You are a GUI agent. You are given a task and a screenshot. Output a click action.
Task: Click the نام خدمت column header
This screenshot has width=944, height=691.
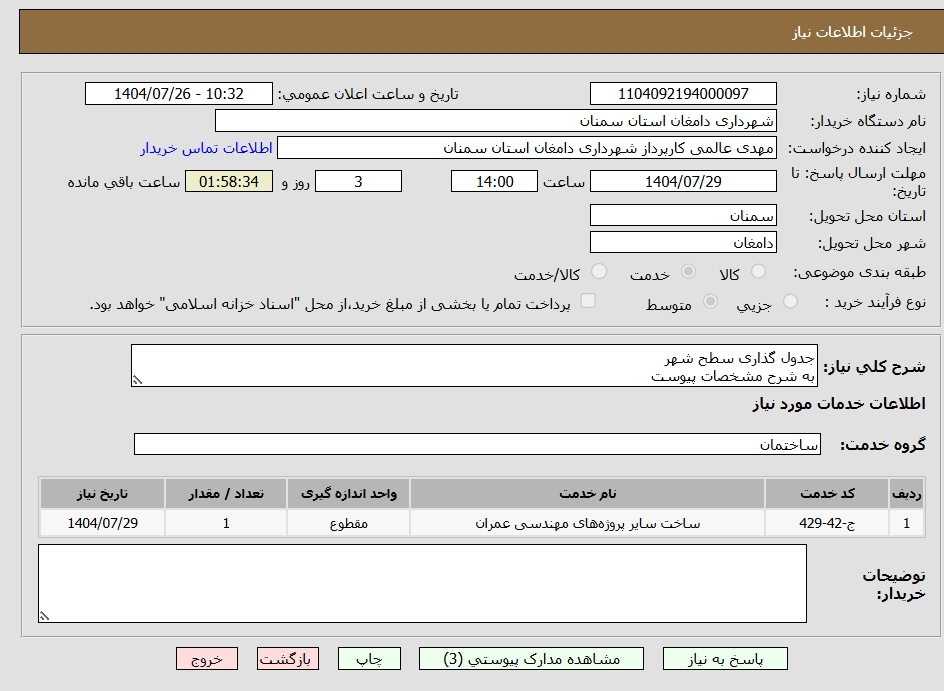click(587, 494)
